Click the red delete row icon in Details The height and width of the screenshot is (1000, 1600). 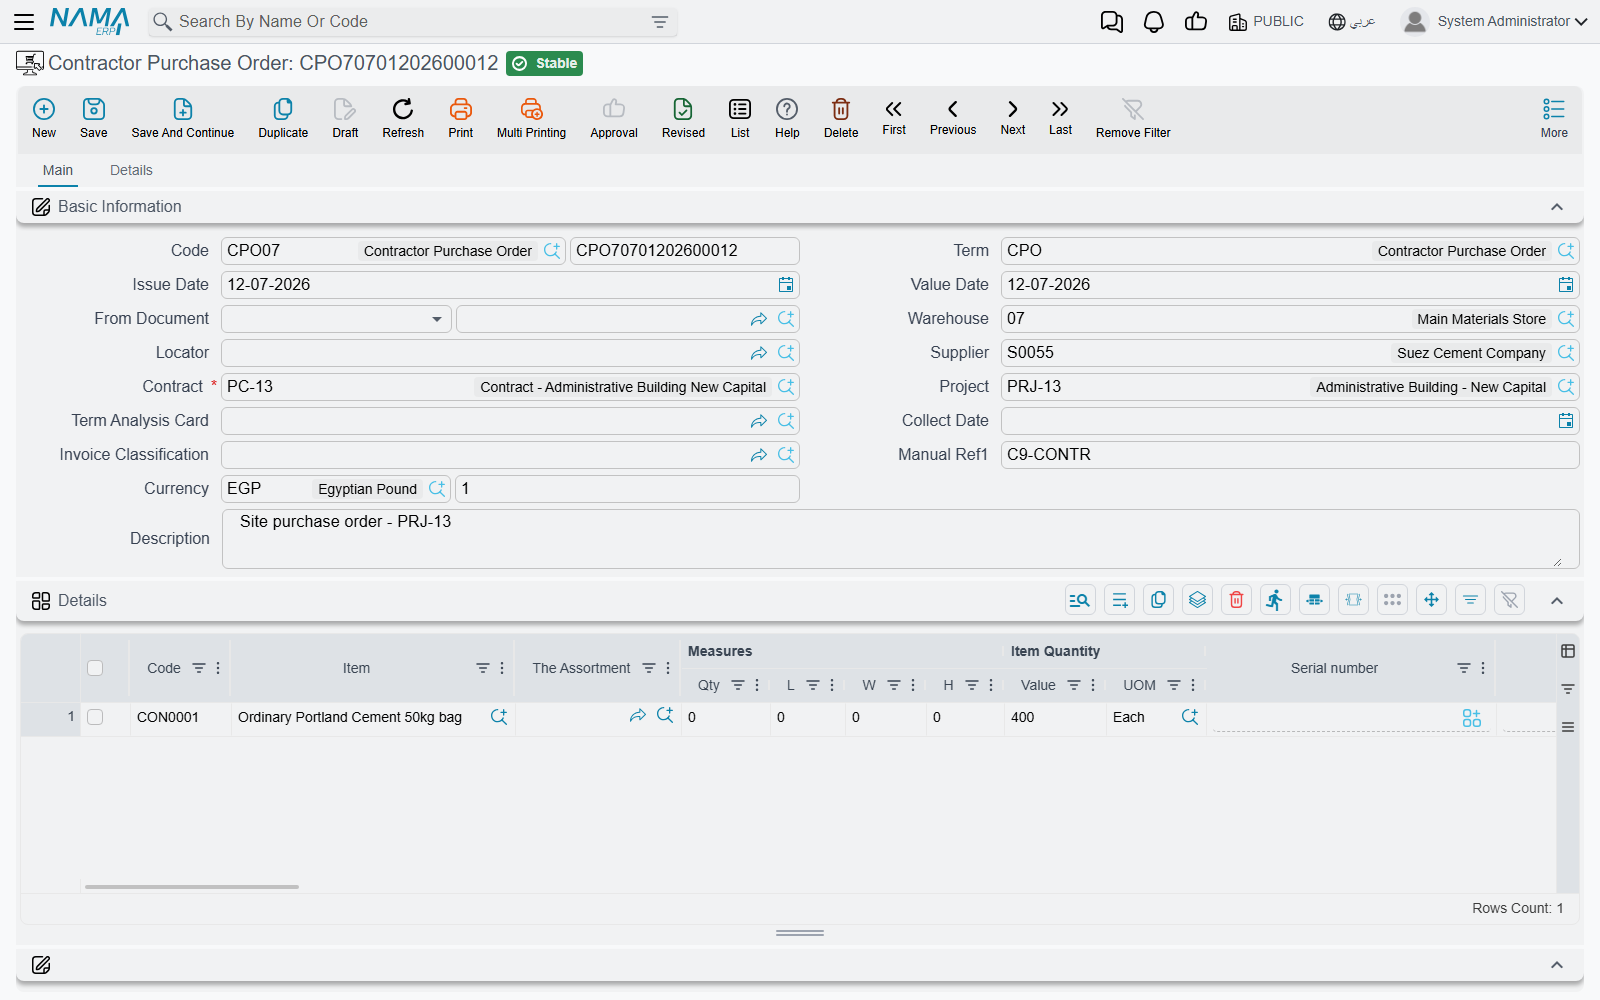click(1236, 600)
